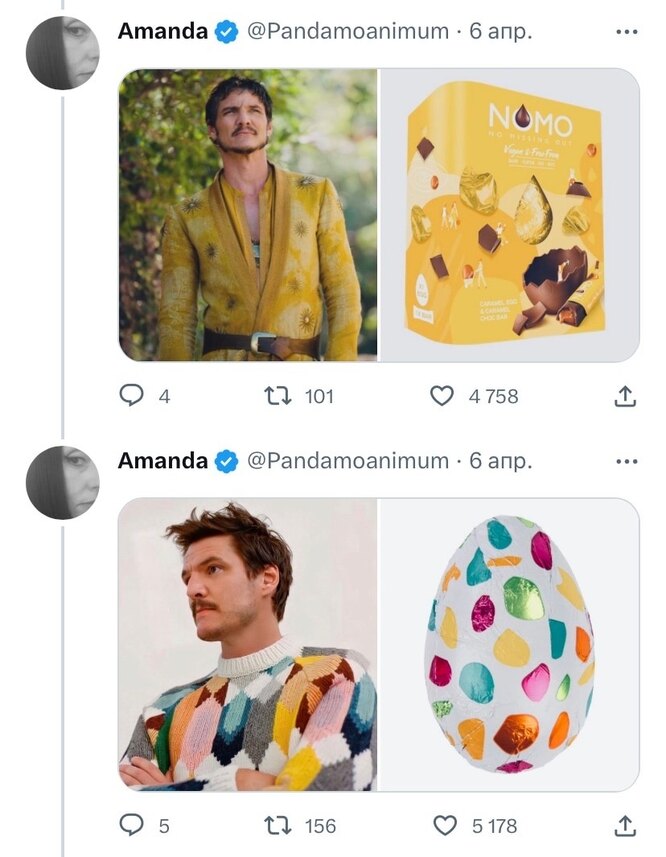Open more options menu on second tweet

click(x=627, y=461)
